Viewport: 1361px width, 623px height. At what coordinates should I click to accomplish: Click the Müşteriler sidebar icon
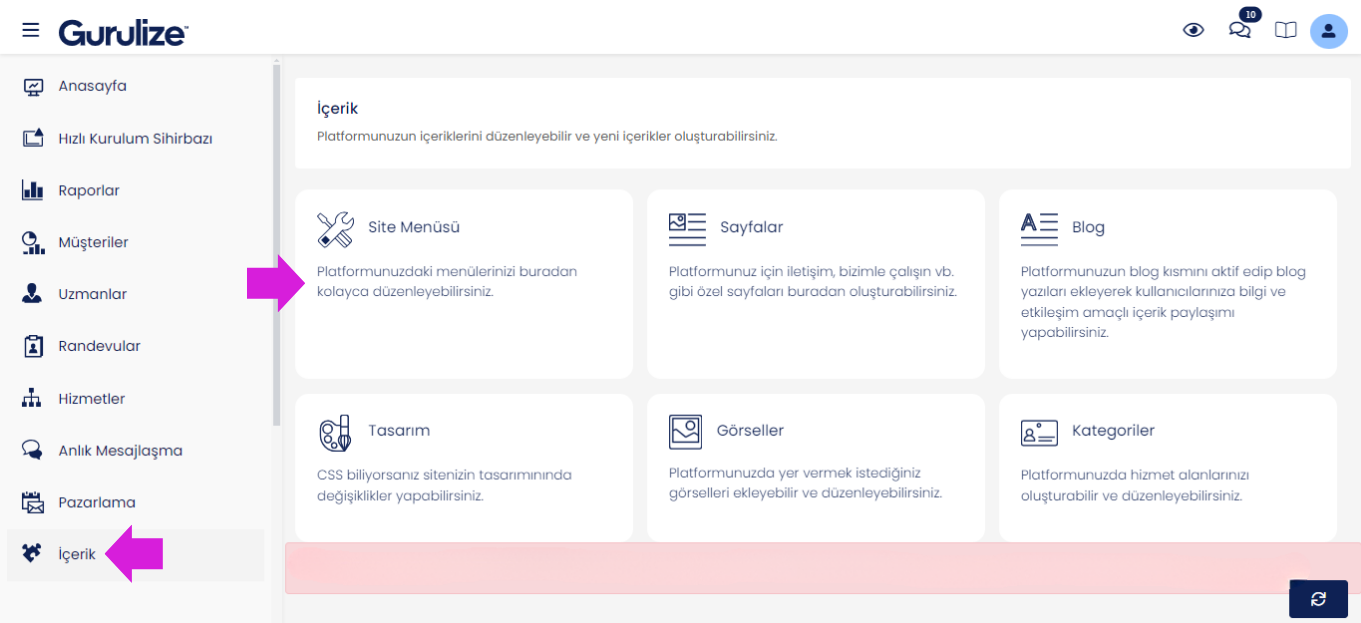point(33,242)
